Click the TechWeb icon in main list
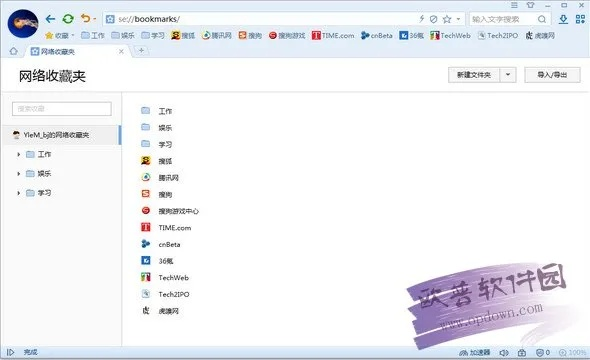The height and width of the screenshot is (360, 590). pos(146,277)
